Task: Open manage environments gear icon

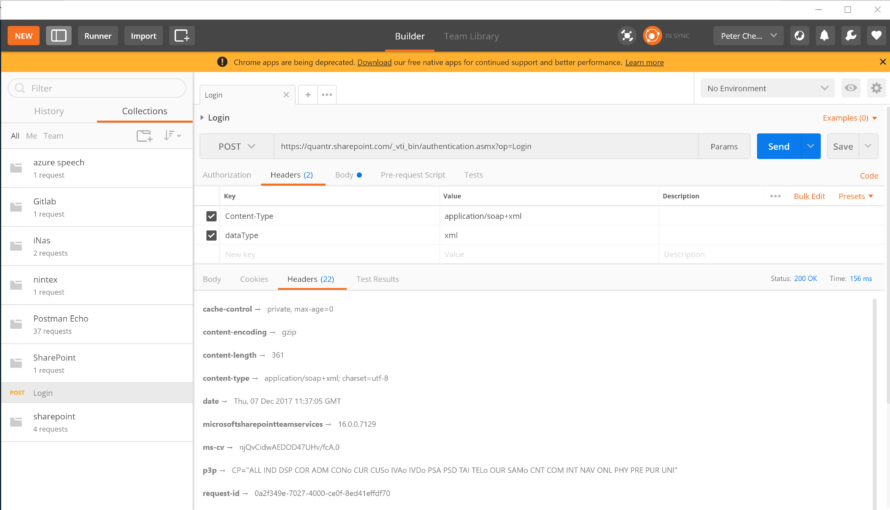Action: (x=876, y=88)
